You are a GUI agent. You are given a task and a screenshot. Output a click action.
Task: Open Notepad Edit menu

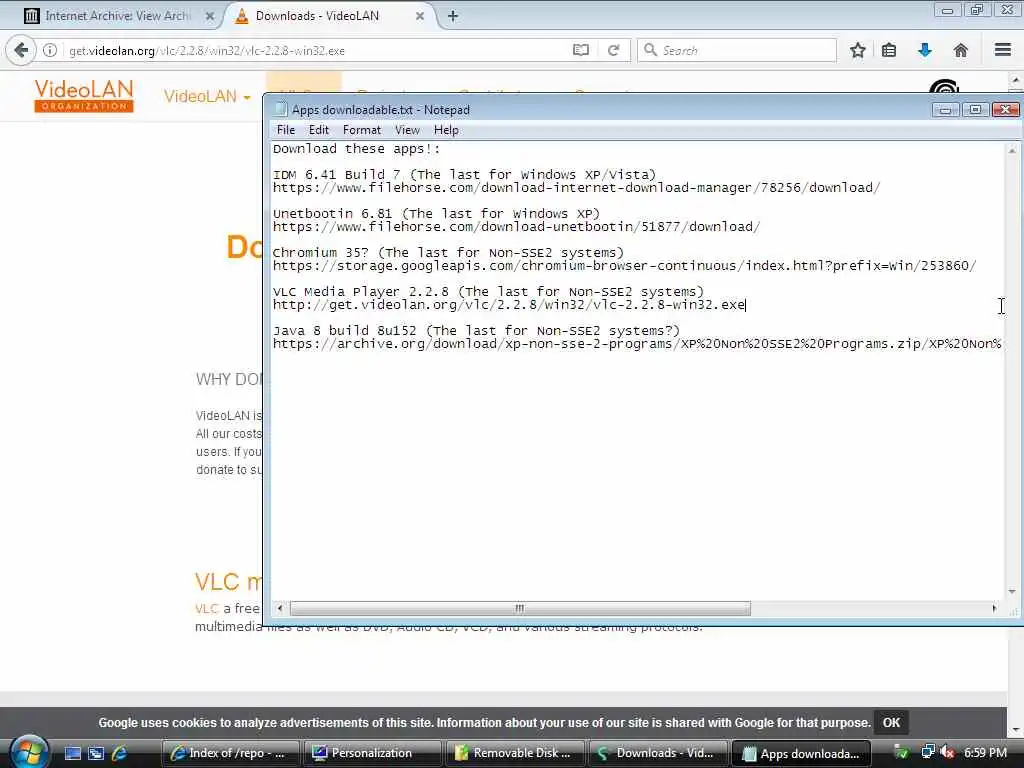319,130
